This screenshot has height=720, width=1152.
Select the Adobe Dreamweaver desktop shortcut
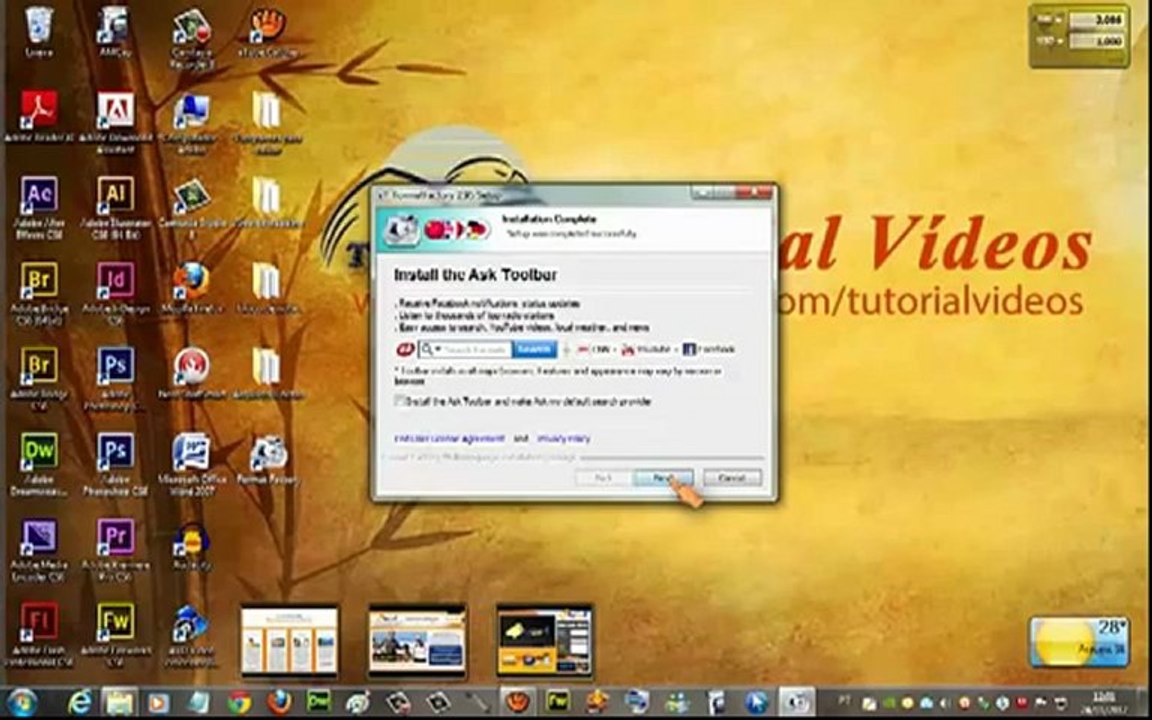(x=39, y=463)
